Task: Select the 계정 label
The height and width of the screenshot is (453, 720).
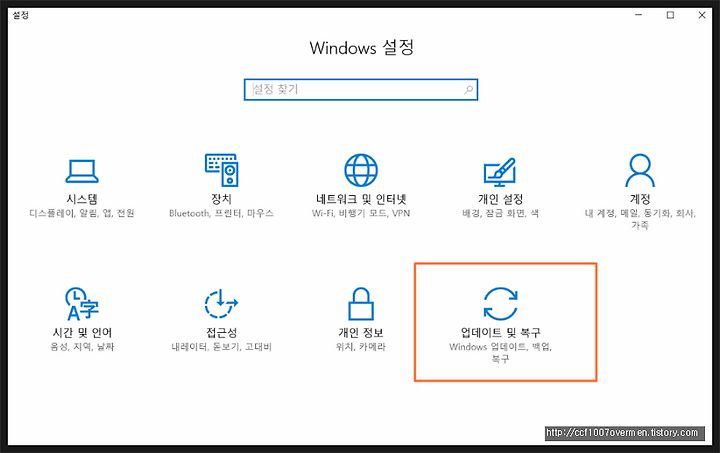Action: (x=640, y=199)
